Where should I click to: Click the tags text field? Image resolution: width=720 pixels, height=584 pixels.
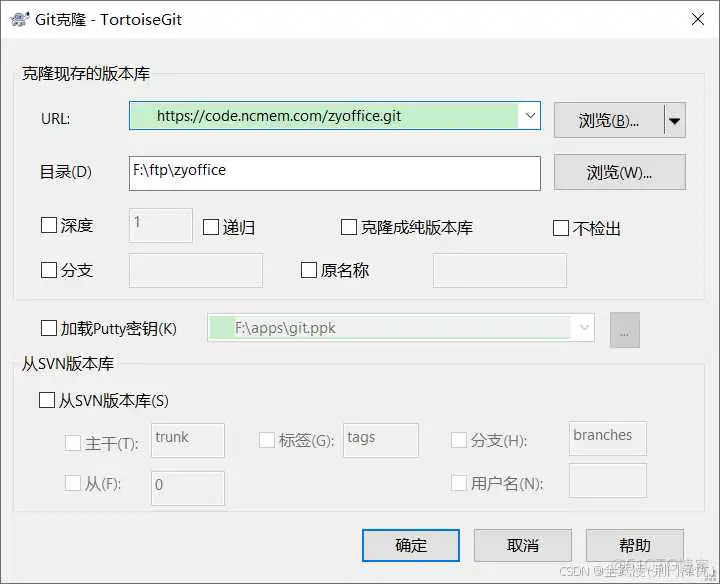[x=381, y=440]
